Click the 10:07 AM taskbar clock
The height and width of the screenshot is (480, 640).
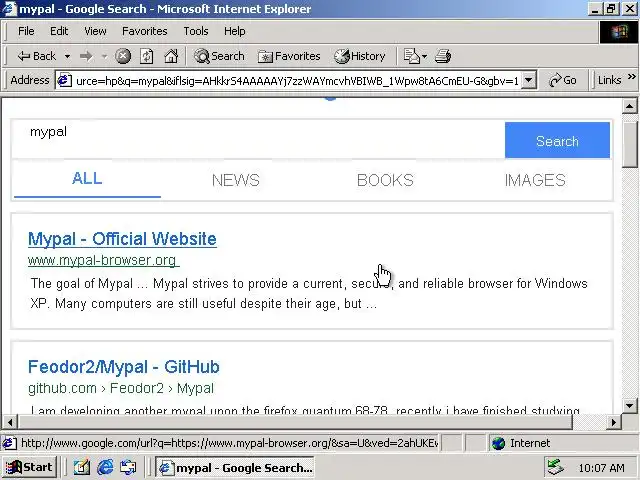click(x=601, y=468)
